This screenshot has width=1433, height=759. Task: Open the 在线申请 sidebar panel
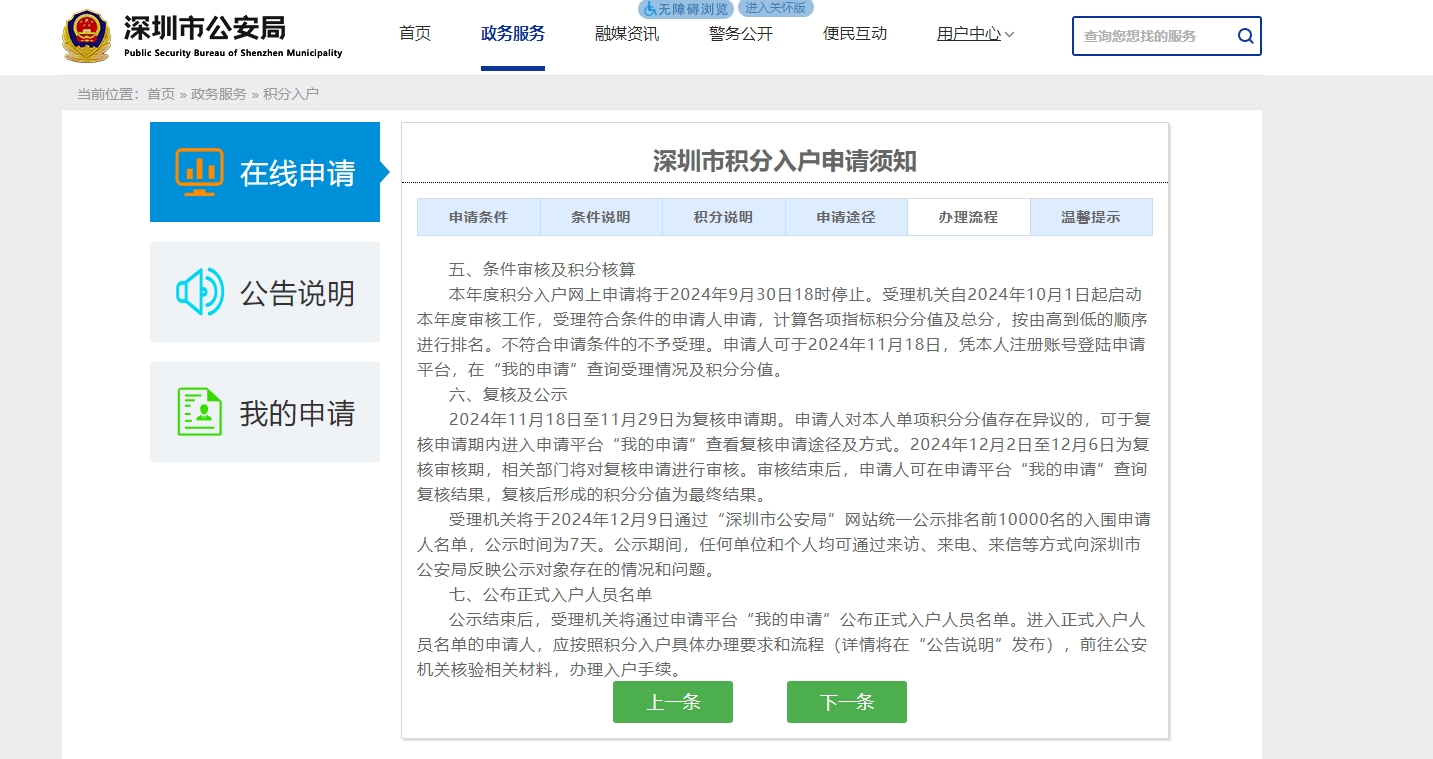[x=265, y=172]
